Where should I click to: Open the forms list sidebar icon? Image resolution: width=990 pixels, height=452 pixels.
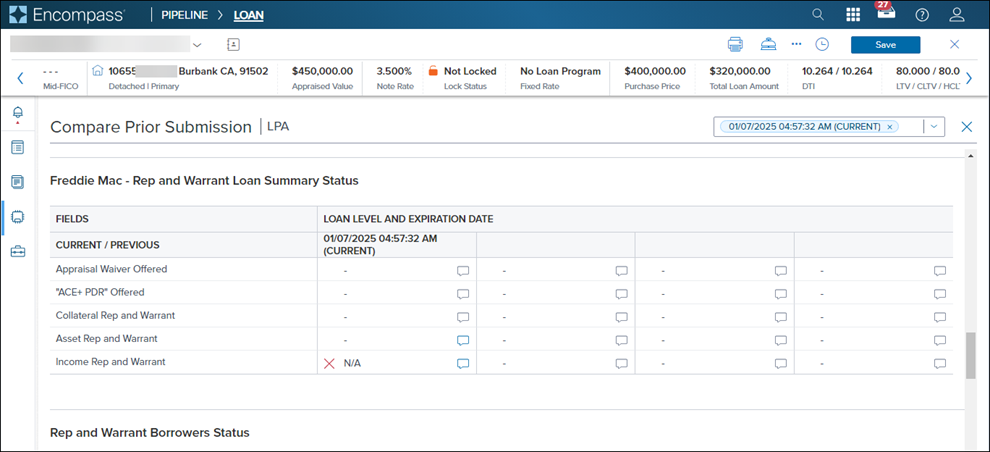point(18,148)
